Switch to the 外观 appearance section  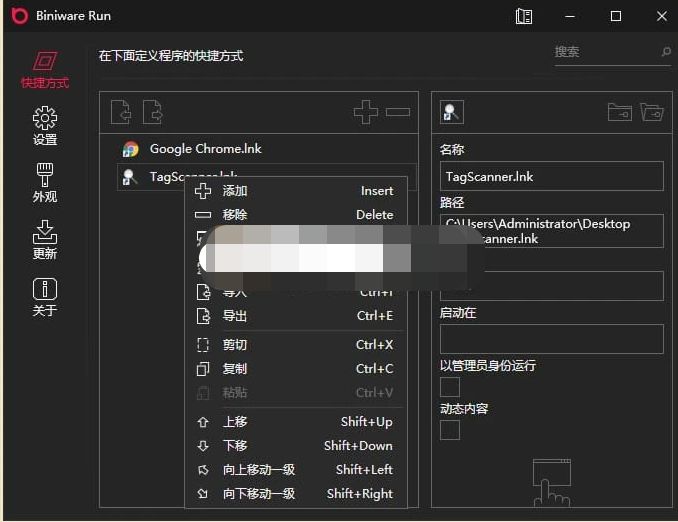(45, 183)
